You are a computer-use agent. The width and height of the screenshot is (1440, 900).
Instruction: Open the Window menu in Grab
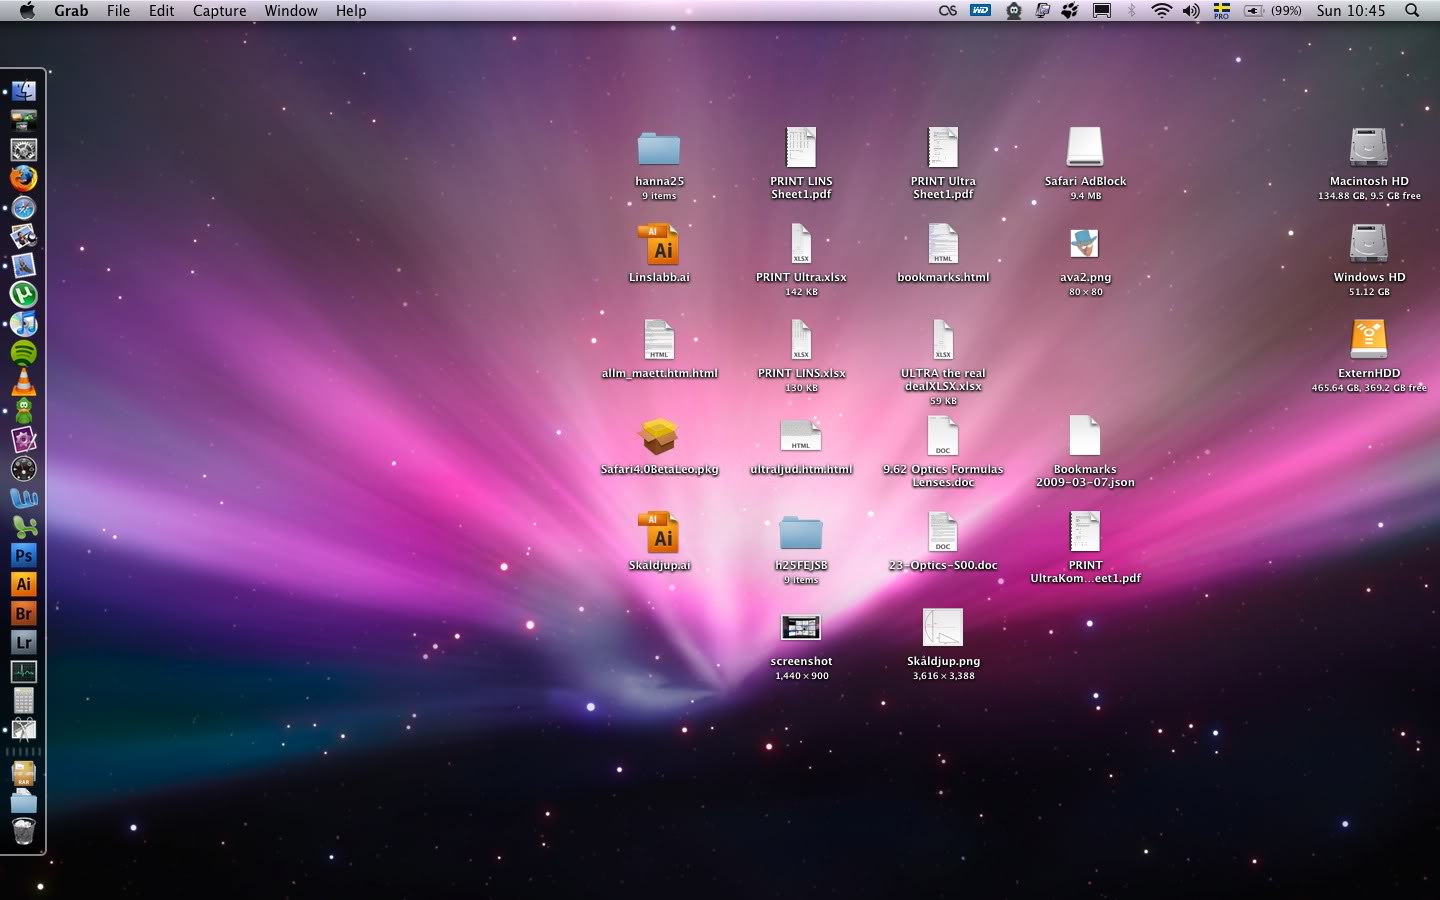click(x=291, y=11)
